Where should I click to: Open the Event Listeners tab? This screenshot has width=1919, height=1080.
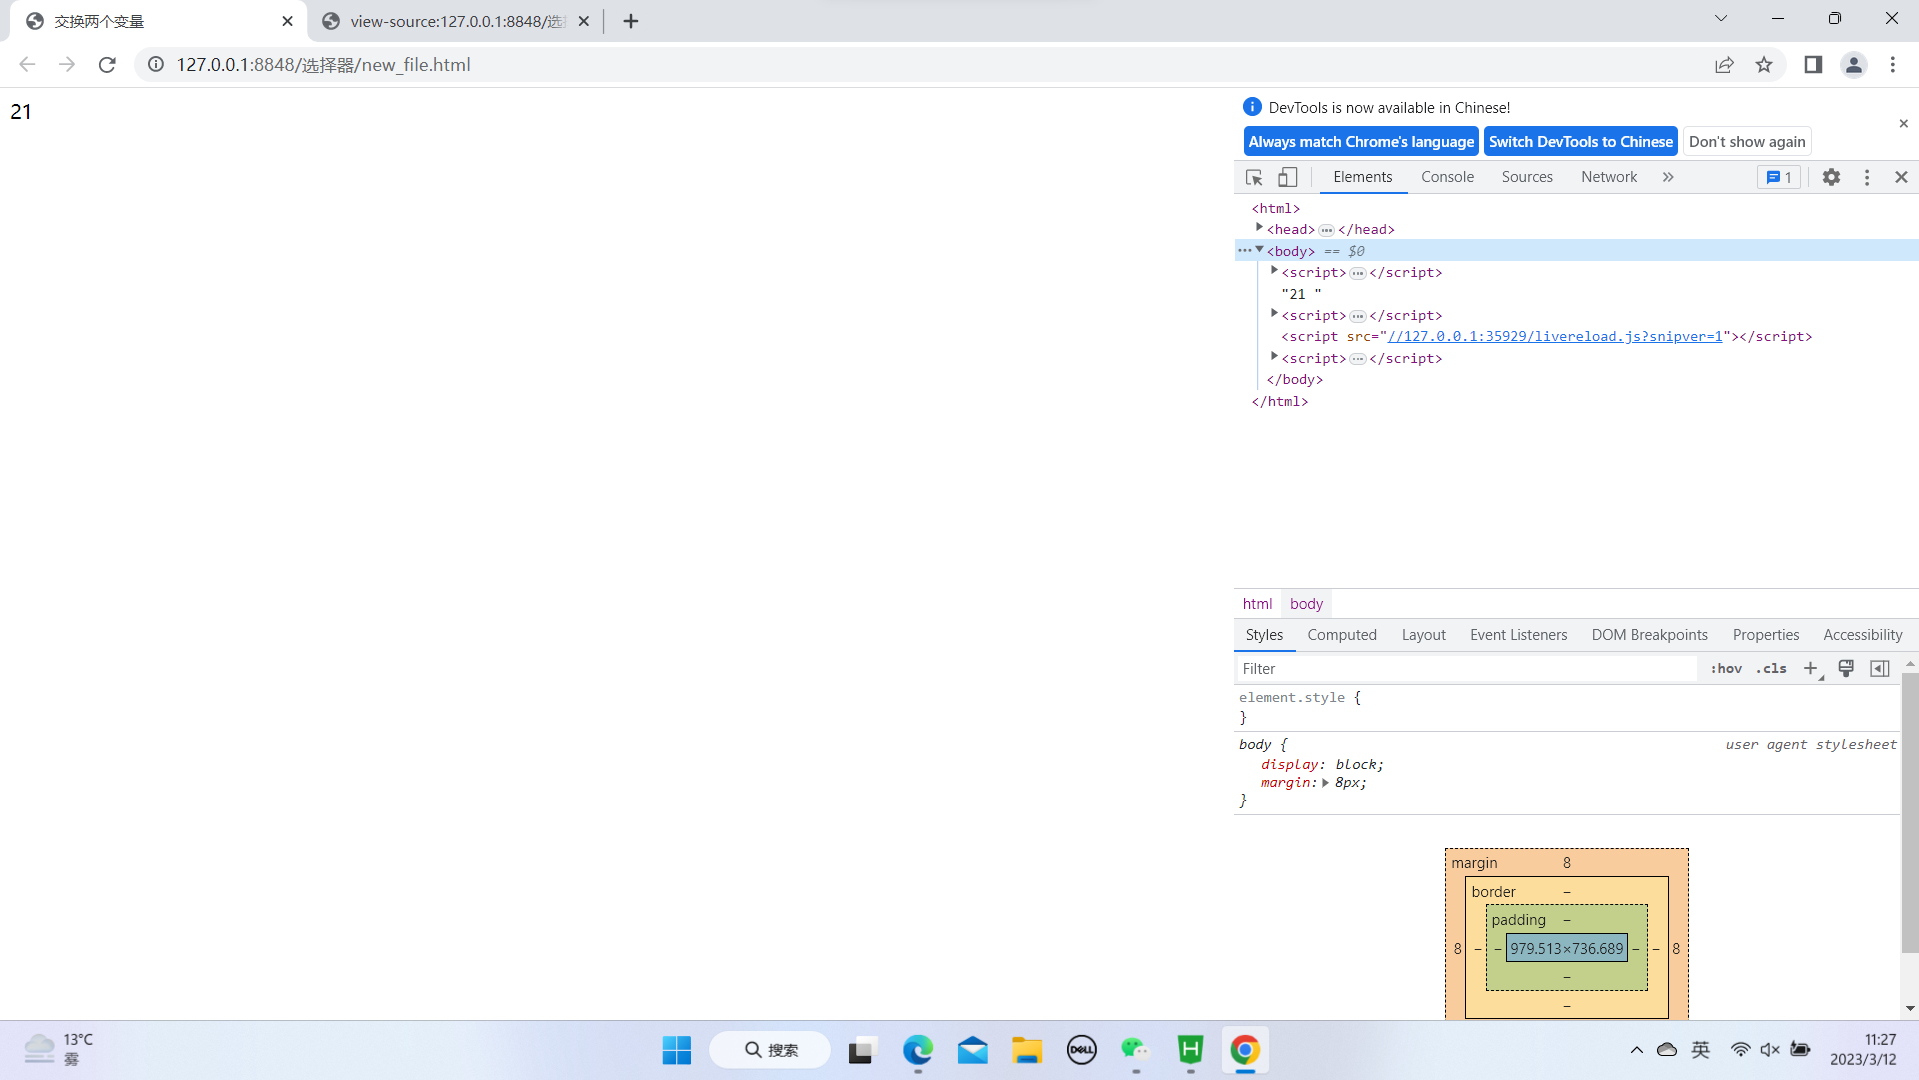coord(1518,635)
